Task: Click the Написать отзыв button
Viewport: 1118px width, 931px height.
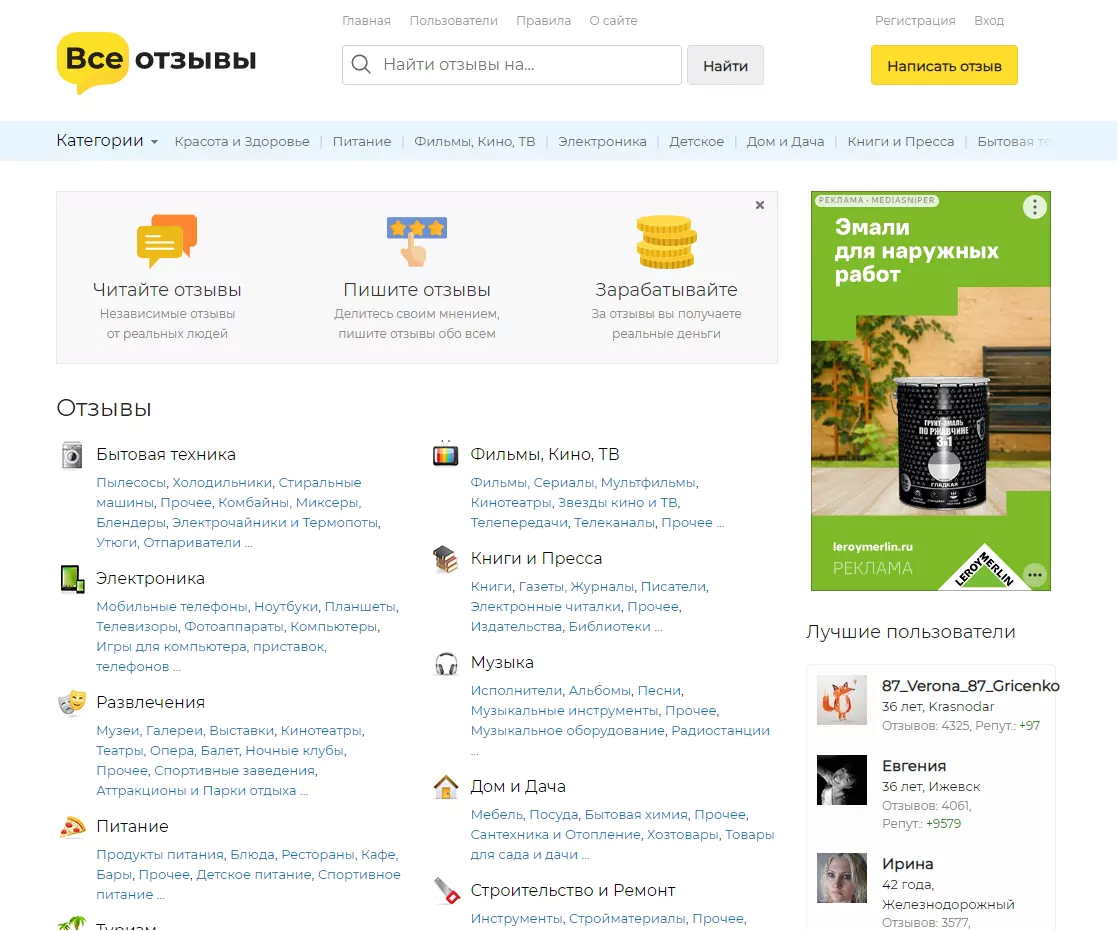Action: pyautogui.click(x=944, y=66)
